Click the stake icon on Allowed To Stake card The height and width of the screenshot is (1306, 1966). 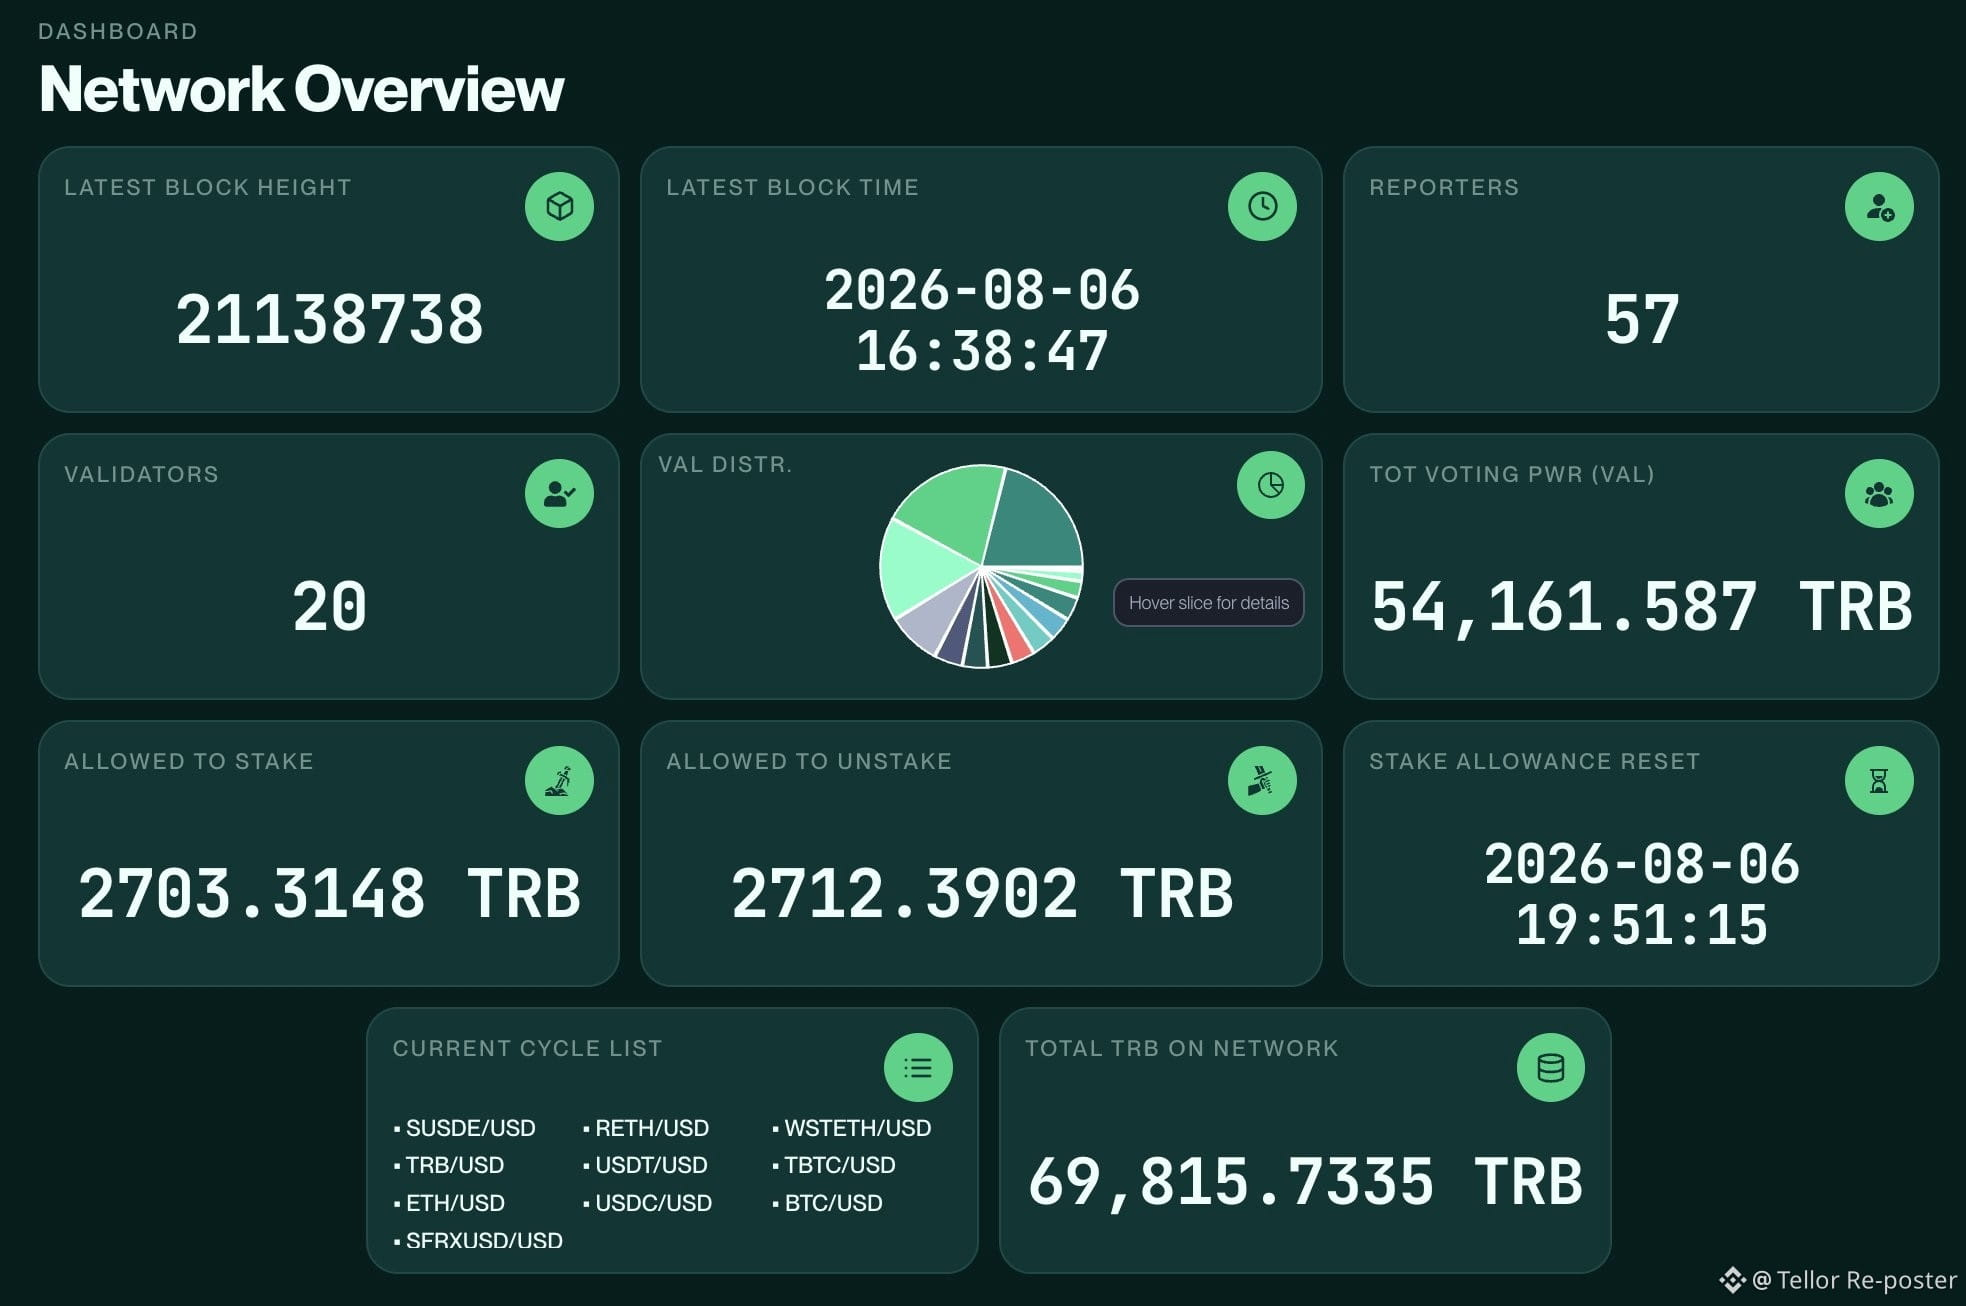pos(559,780)
